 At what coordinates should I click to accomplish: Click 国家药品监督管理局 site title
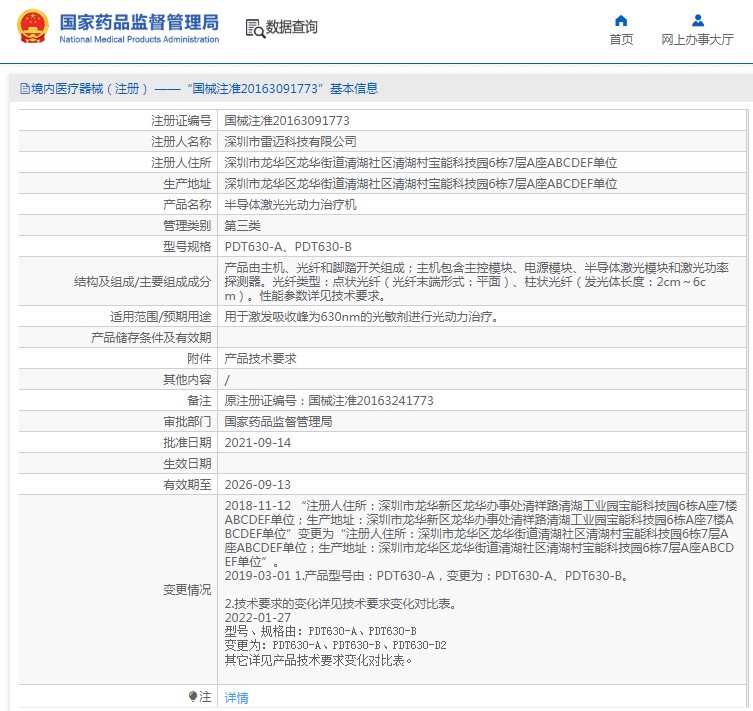139,23
